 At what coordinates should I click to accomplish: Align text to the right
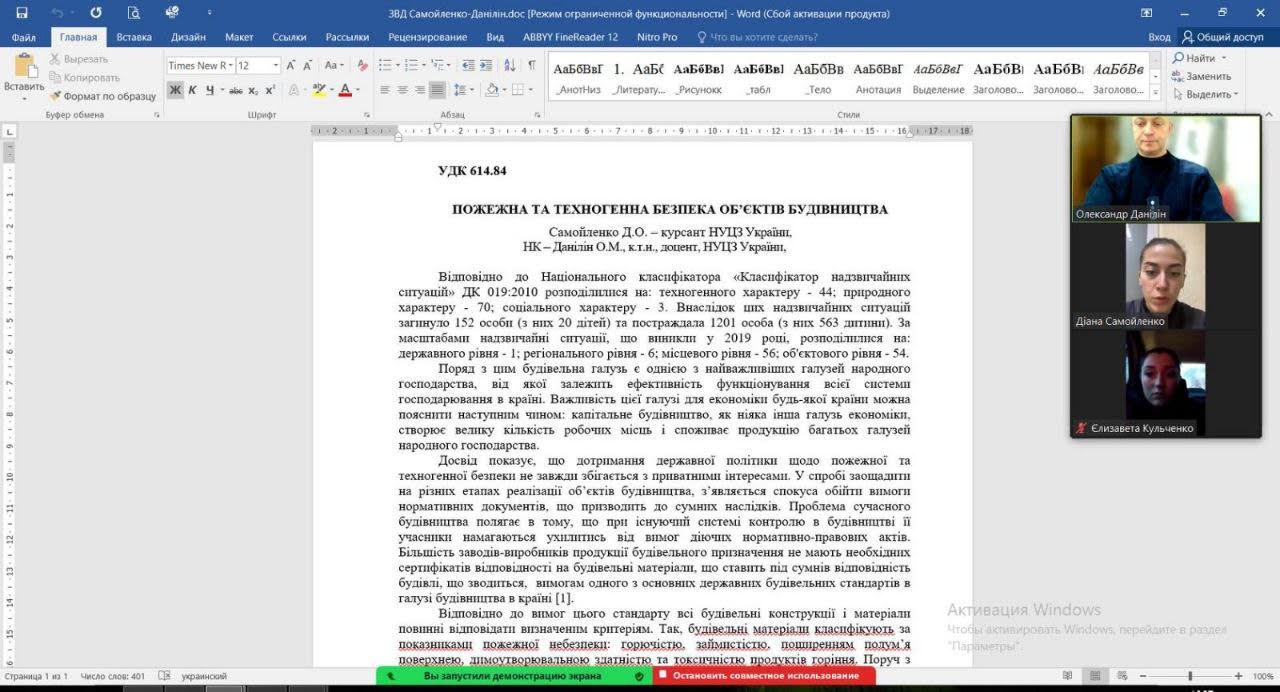point(420,90)
